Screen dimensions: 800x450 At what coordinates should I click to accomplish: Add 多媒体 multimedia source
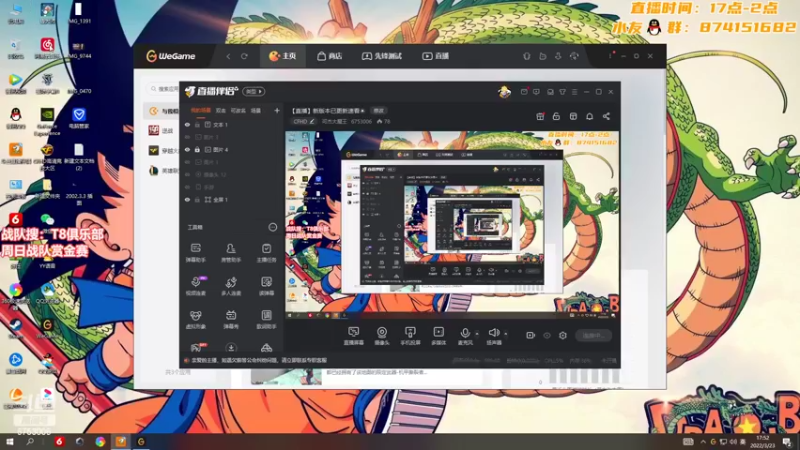(x=438, y=336)
